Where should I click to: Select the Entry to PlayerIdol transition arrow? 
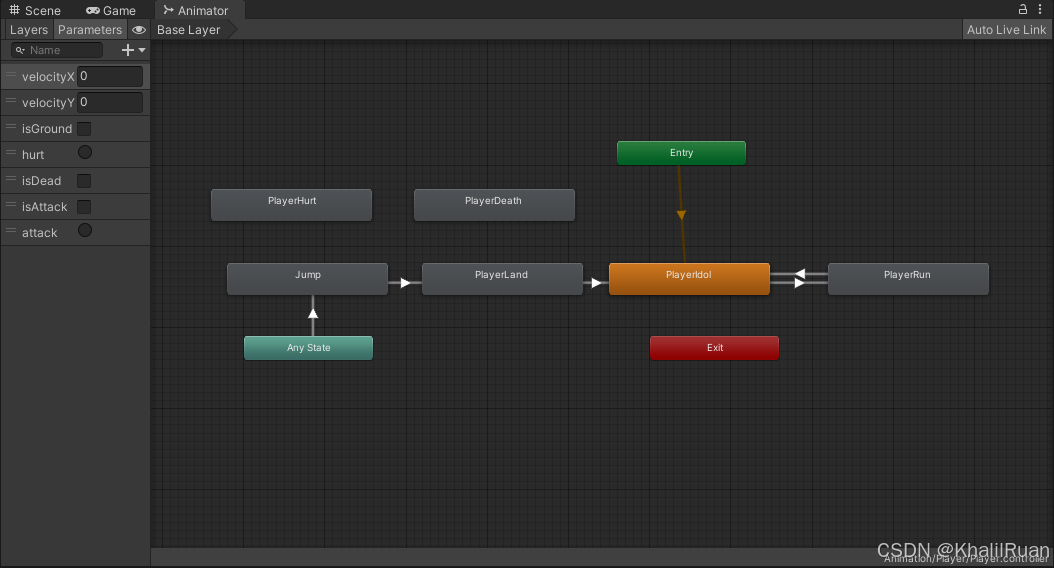(681, 214)
